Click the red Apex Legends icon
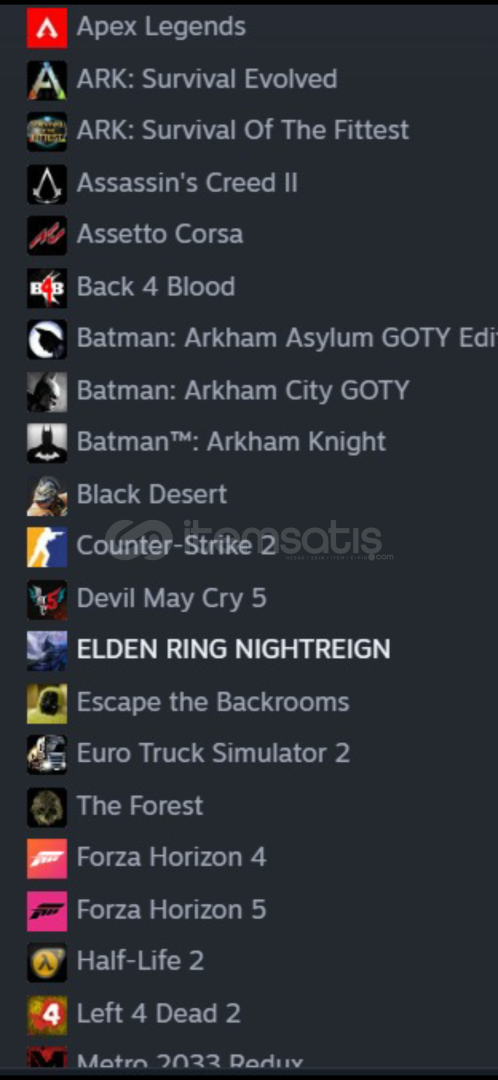This screenshot has width=498, height=1080. (47, 28)
